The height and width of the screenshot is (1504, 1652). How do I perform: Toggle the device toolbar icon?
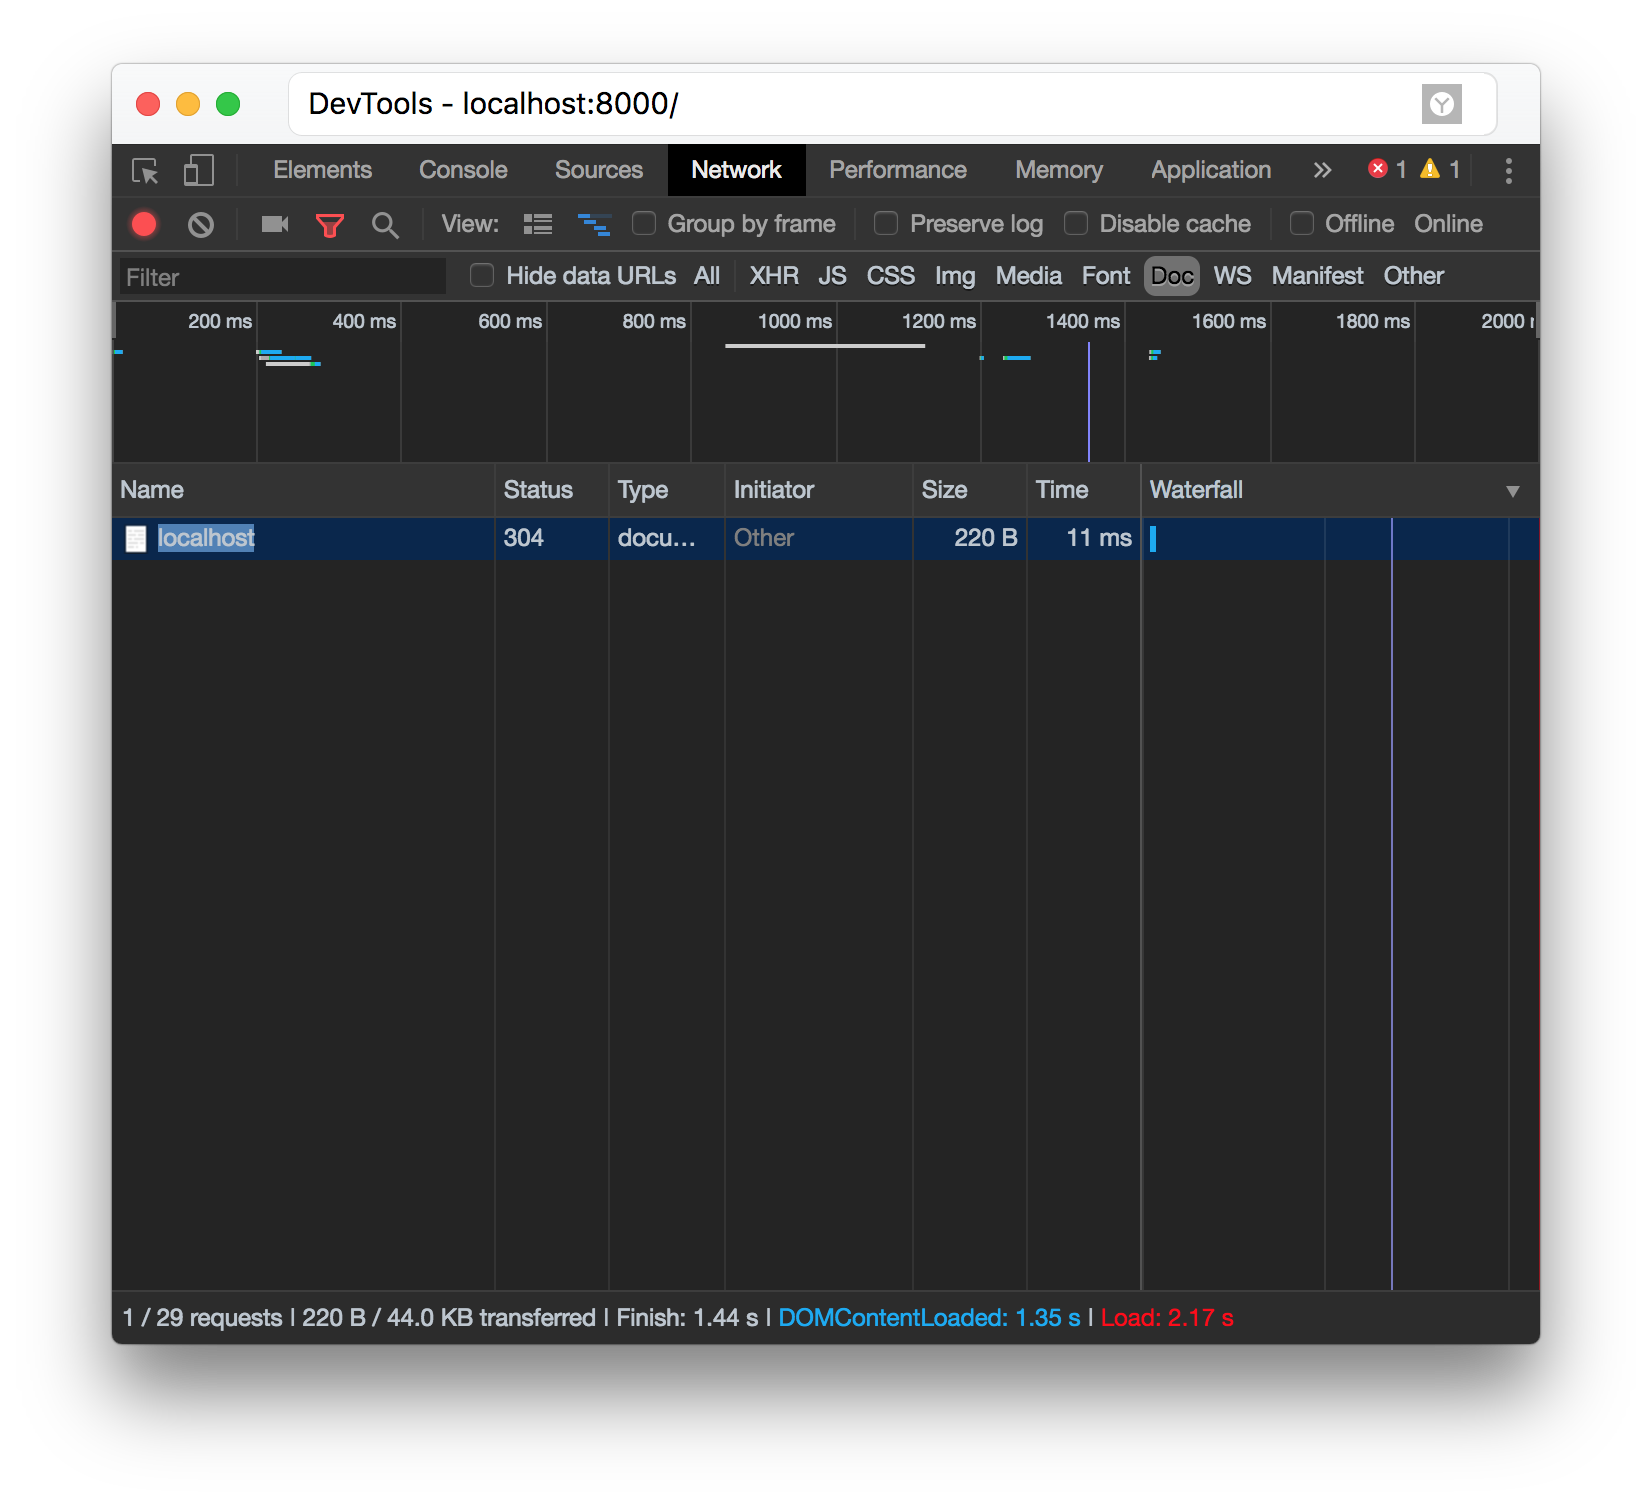click(199, 170)
